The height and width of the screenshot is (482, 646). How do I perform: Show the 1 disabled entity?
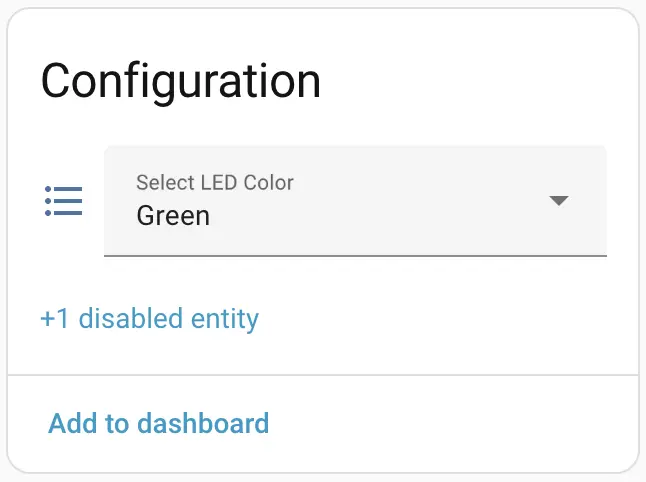(x=149, y=319)
